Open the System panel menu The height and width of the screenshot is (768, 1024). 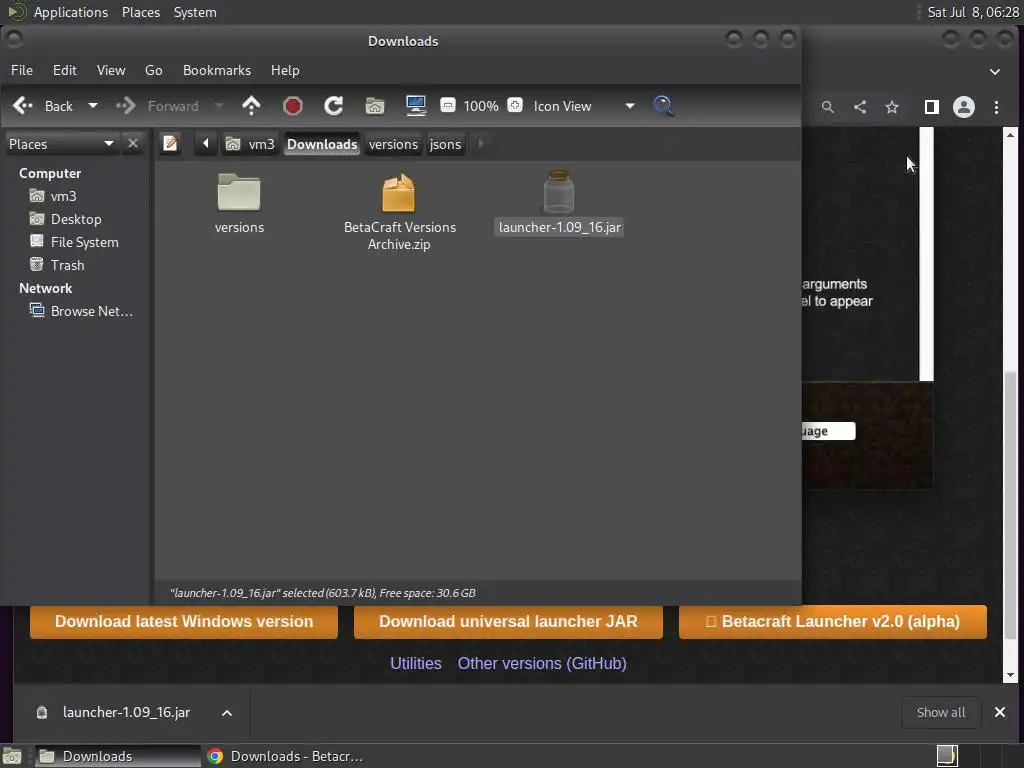tap(195, 12)
